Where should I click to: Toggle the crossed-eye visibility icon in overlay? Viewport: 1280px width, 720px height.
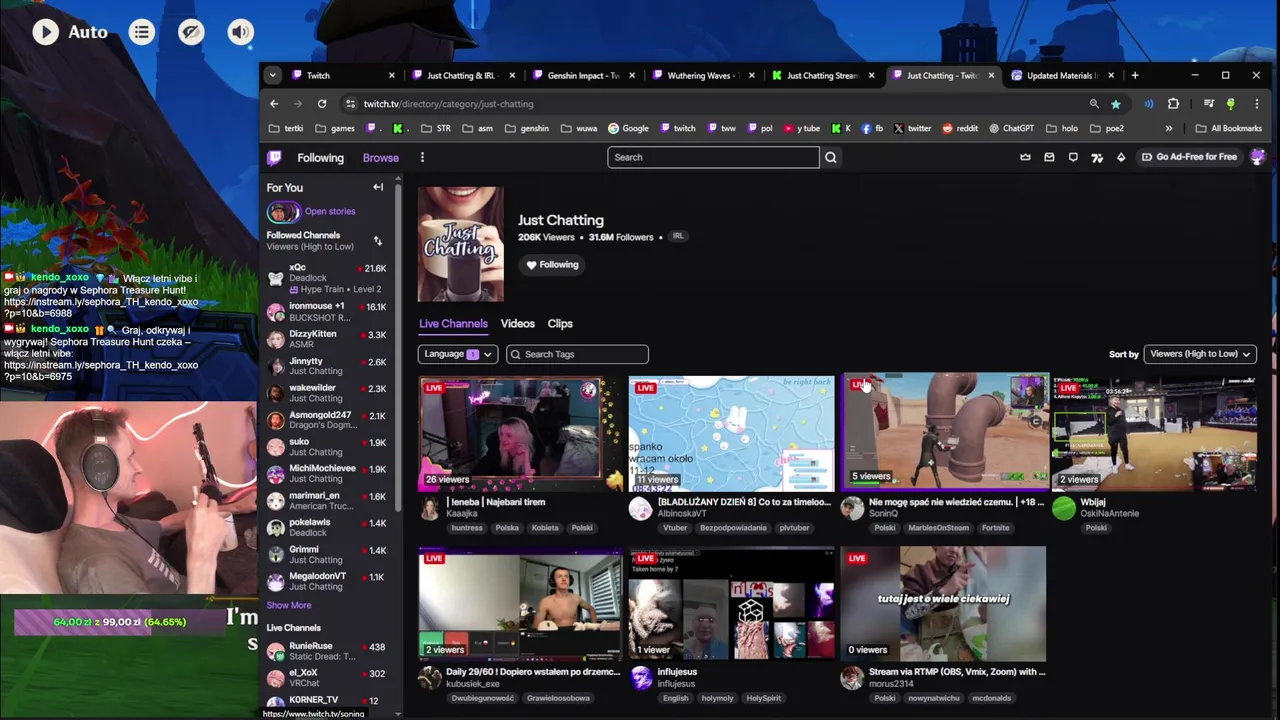point(191,32)
